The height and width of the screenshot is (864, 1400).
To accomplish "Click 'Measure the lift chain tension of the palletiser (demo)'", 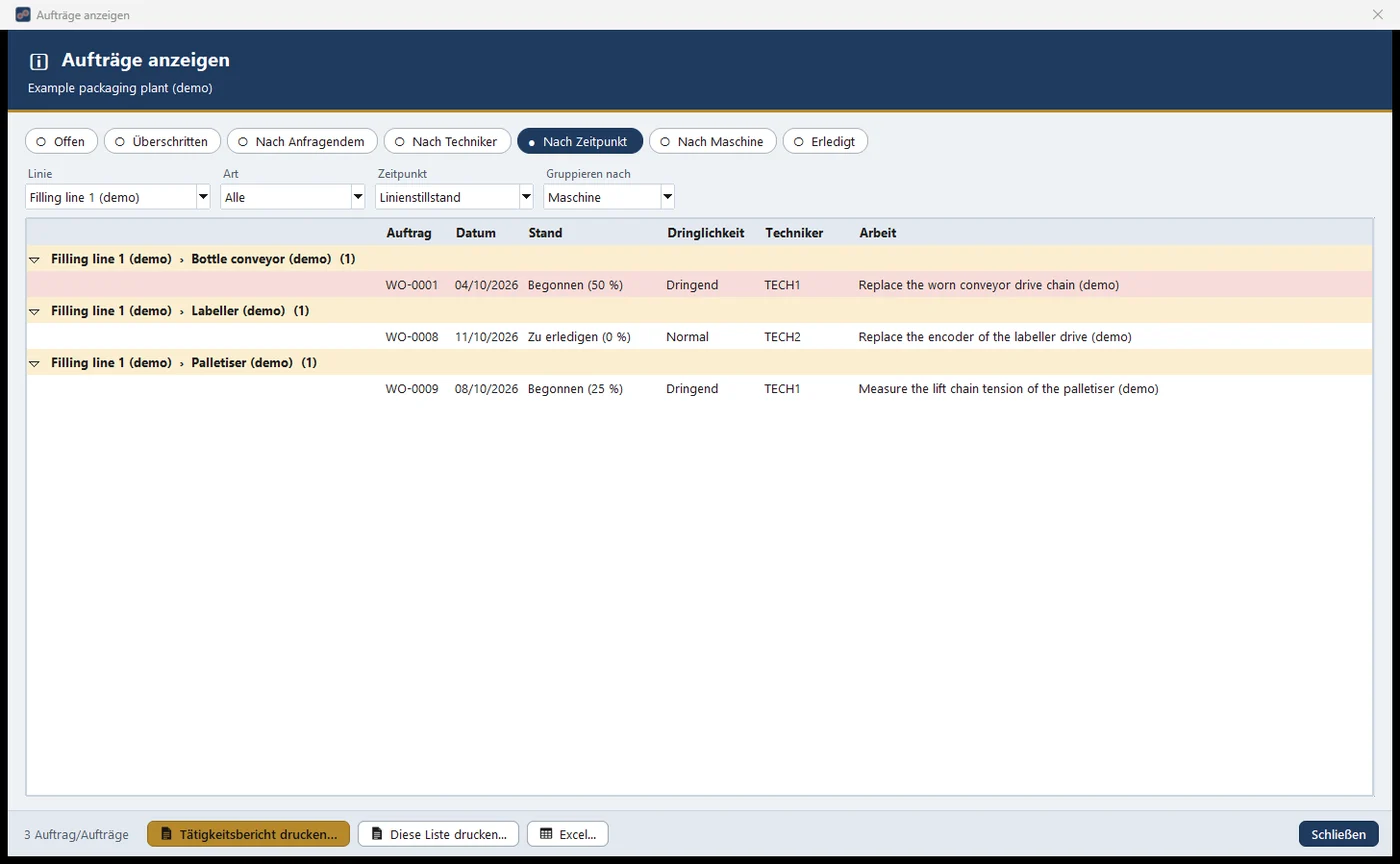I will tap(1008, 389).
